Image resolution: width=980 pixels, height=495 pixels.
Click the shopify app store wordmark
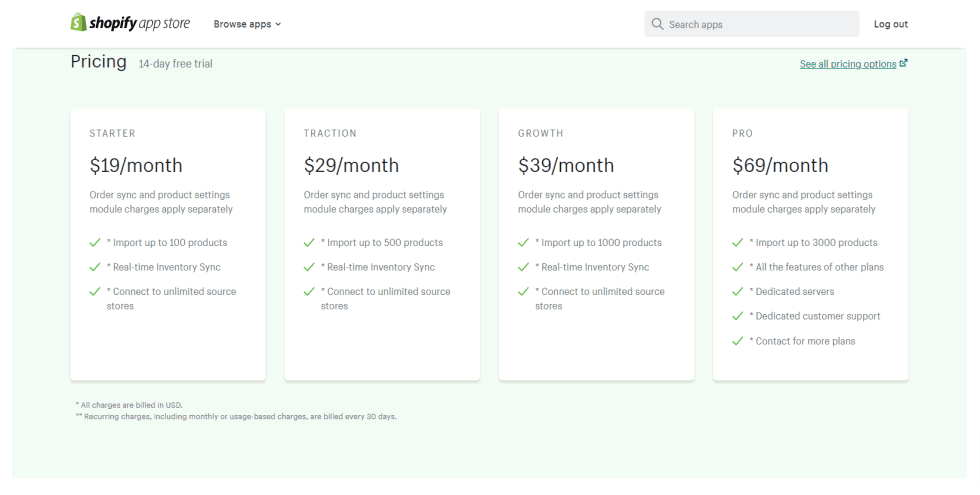point(139,24)
